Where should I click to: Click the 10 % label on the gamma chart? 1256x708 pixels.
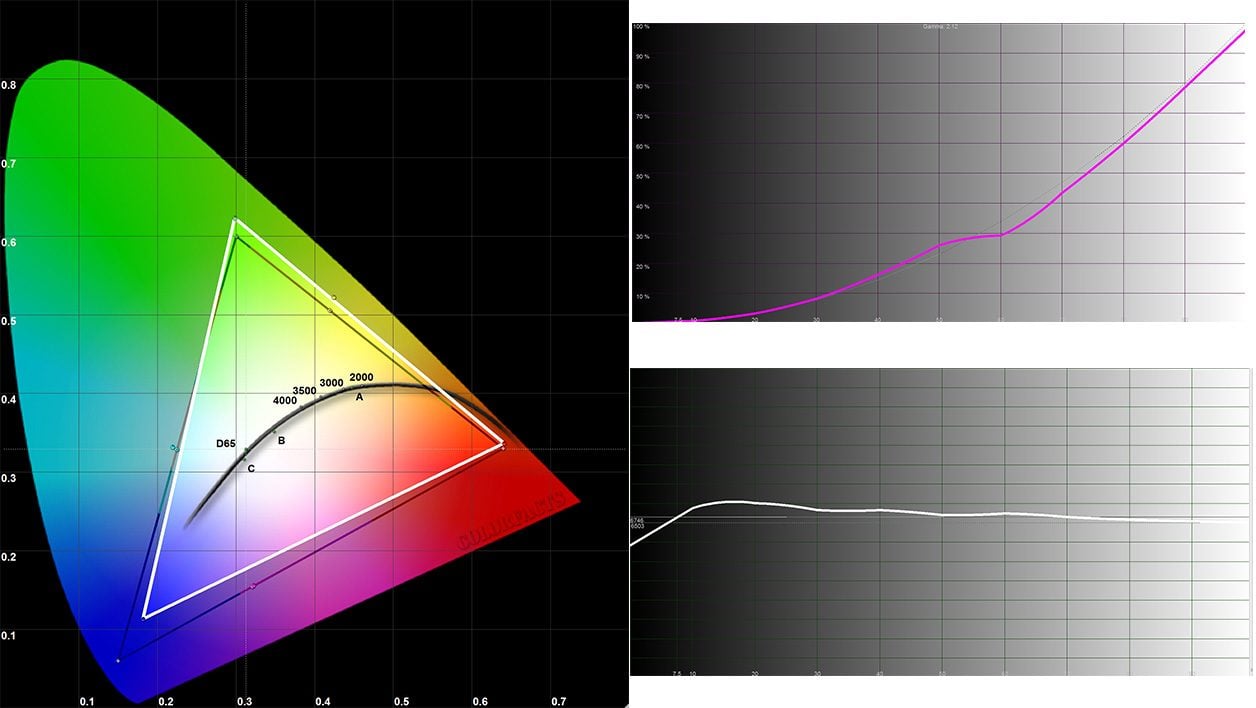point(643,297)
